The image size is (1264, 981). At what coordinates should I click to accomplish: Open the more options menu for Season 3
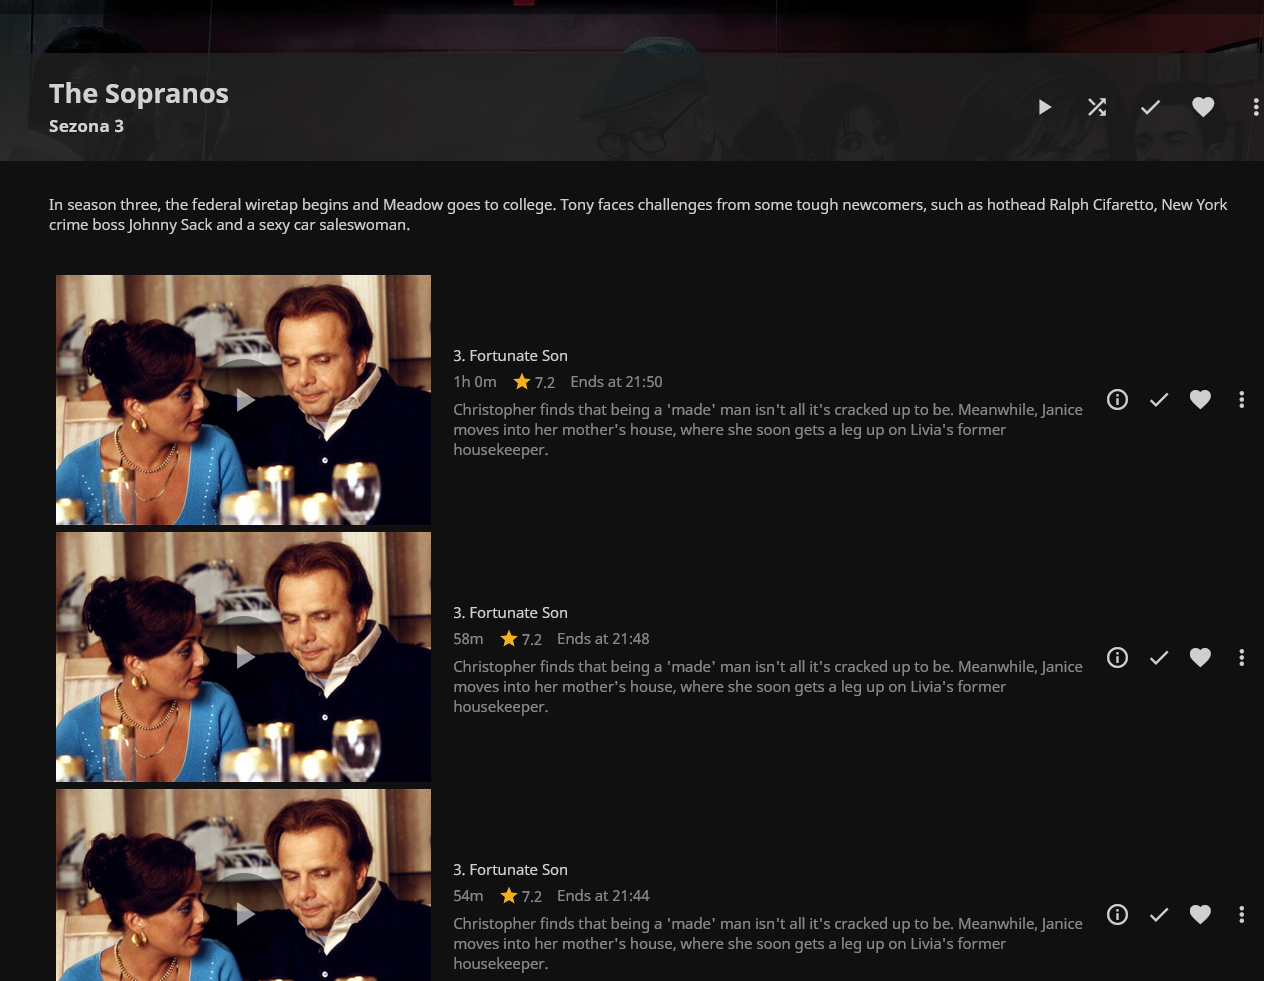(x=1256, y=107)
